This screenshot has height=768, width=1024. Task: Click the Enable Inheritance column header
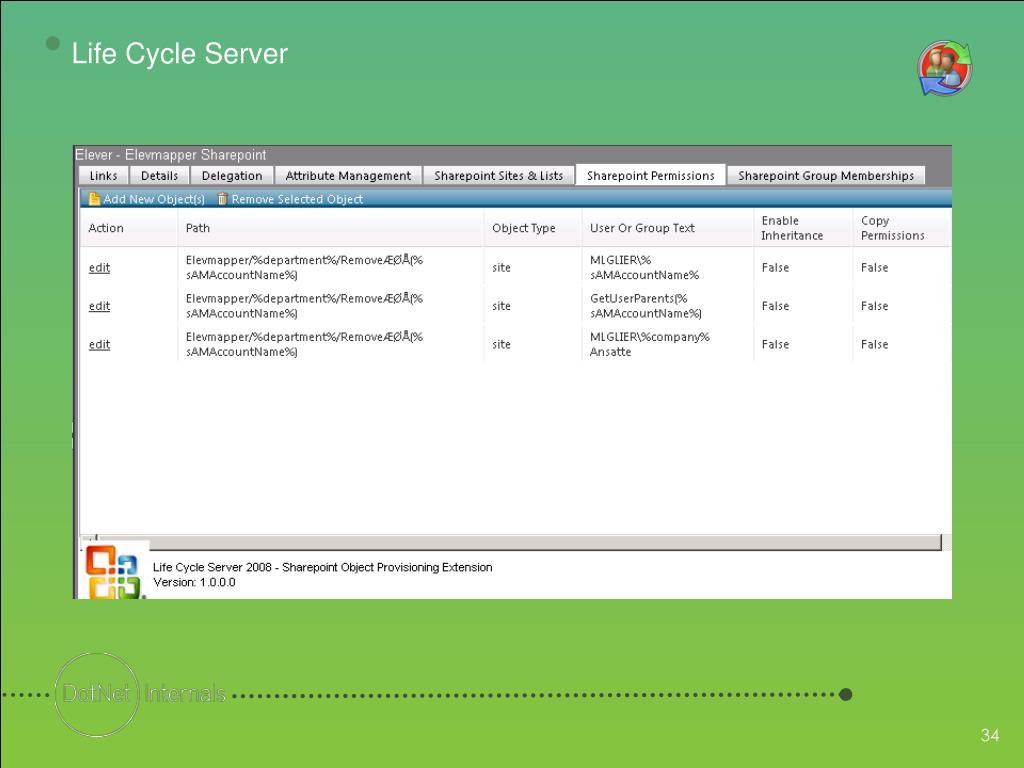click(792, 228)
